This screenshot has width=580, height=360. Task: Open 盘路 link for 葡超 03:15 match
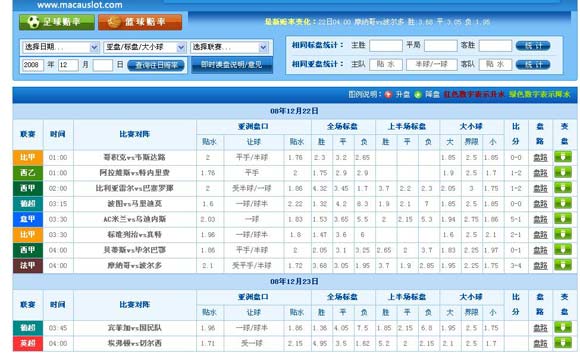click(540, 204)
